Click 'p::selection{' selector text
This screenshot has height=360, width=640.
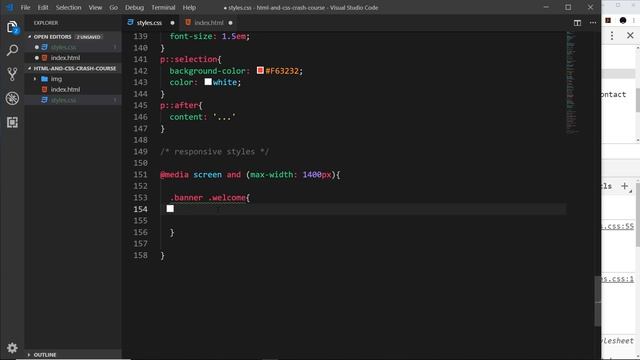(191, 60)
